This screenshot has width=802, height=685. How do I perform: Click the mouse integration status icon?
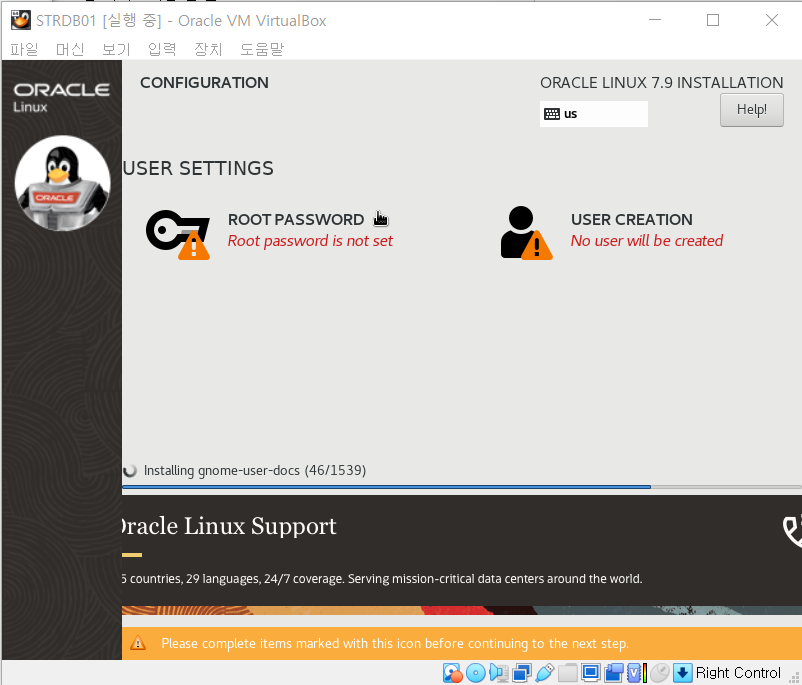point(660,673)
